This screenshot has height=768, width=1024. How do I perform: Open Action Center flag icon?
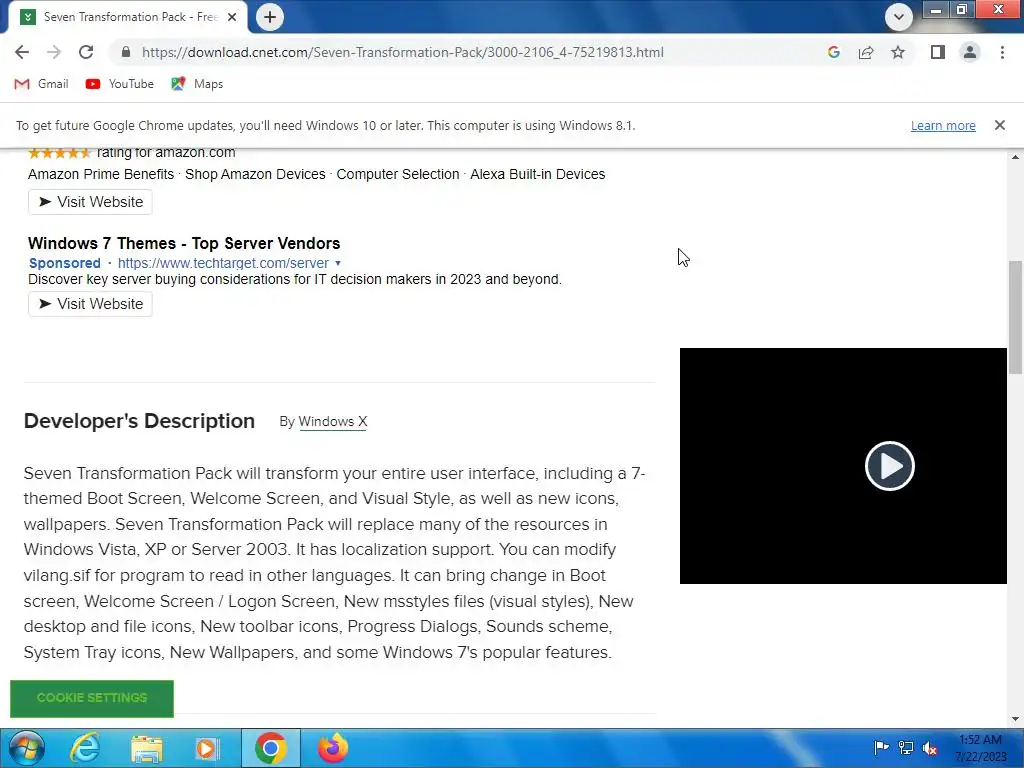(881, 748)
